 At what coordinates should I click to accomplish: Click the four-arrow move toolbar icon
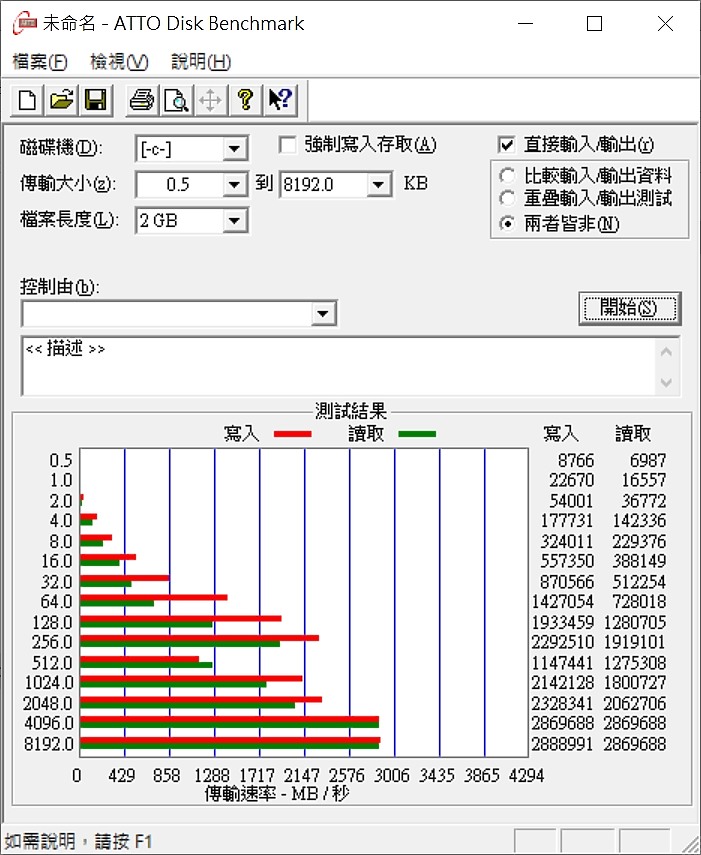(x=210, y=100)
